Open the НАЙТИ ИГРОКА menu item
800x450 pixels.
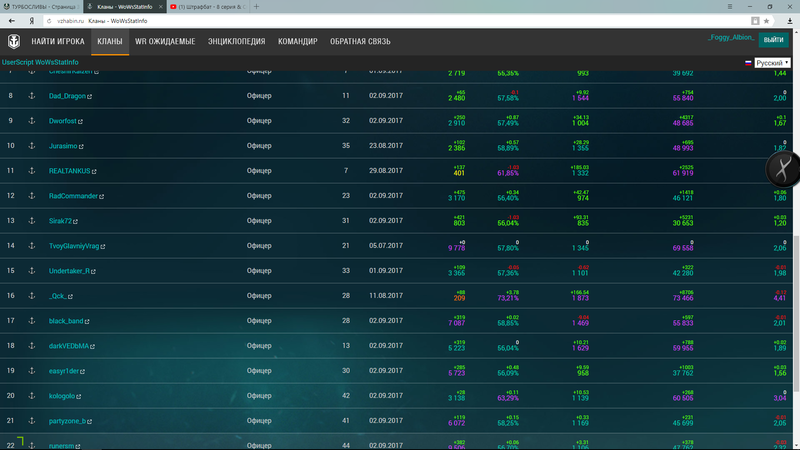pyautogui.click(x=58, y=42)
